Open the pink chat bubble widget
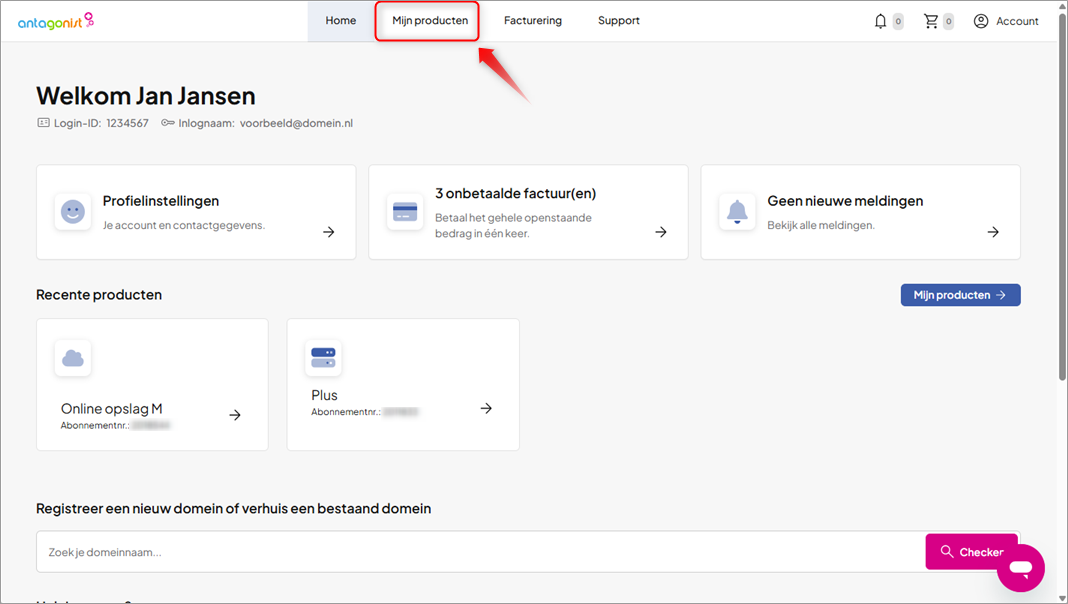Image resolution: width=1068 pixels, height=604 pixels. point(1020,568)
